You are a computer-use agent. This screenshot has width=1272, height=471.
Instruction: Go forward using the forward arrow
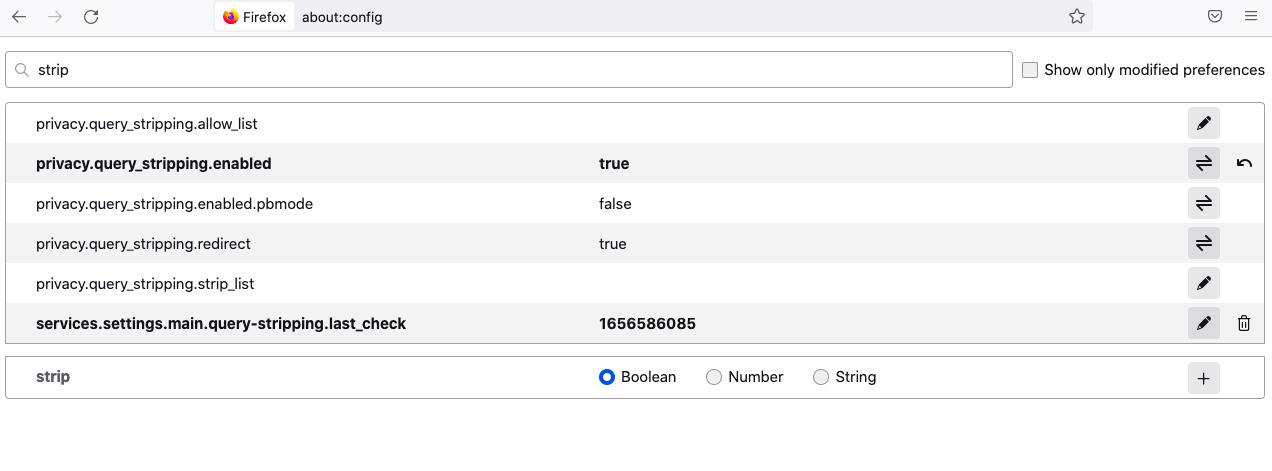pos(55,17)
